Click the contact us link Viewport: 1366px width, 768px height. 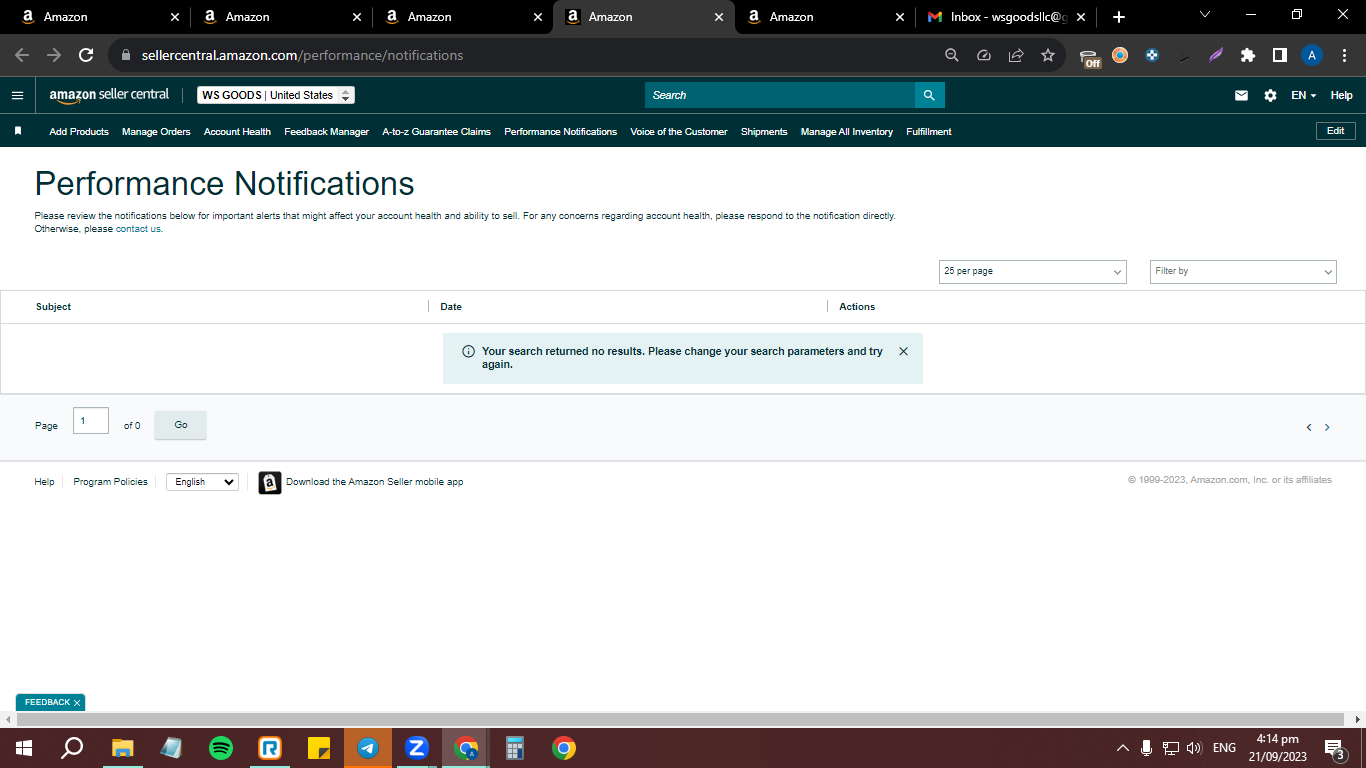tap(138, 229)
